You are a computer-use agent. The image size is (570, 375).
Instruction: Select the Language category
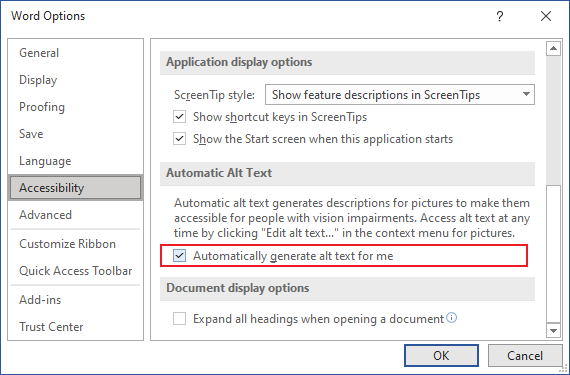pyautogui.click(x=45, y=161)
